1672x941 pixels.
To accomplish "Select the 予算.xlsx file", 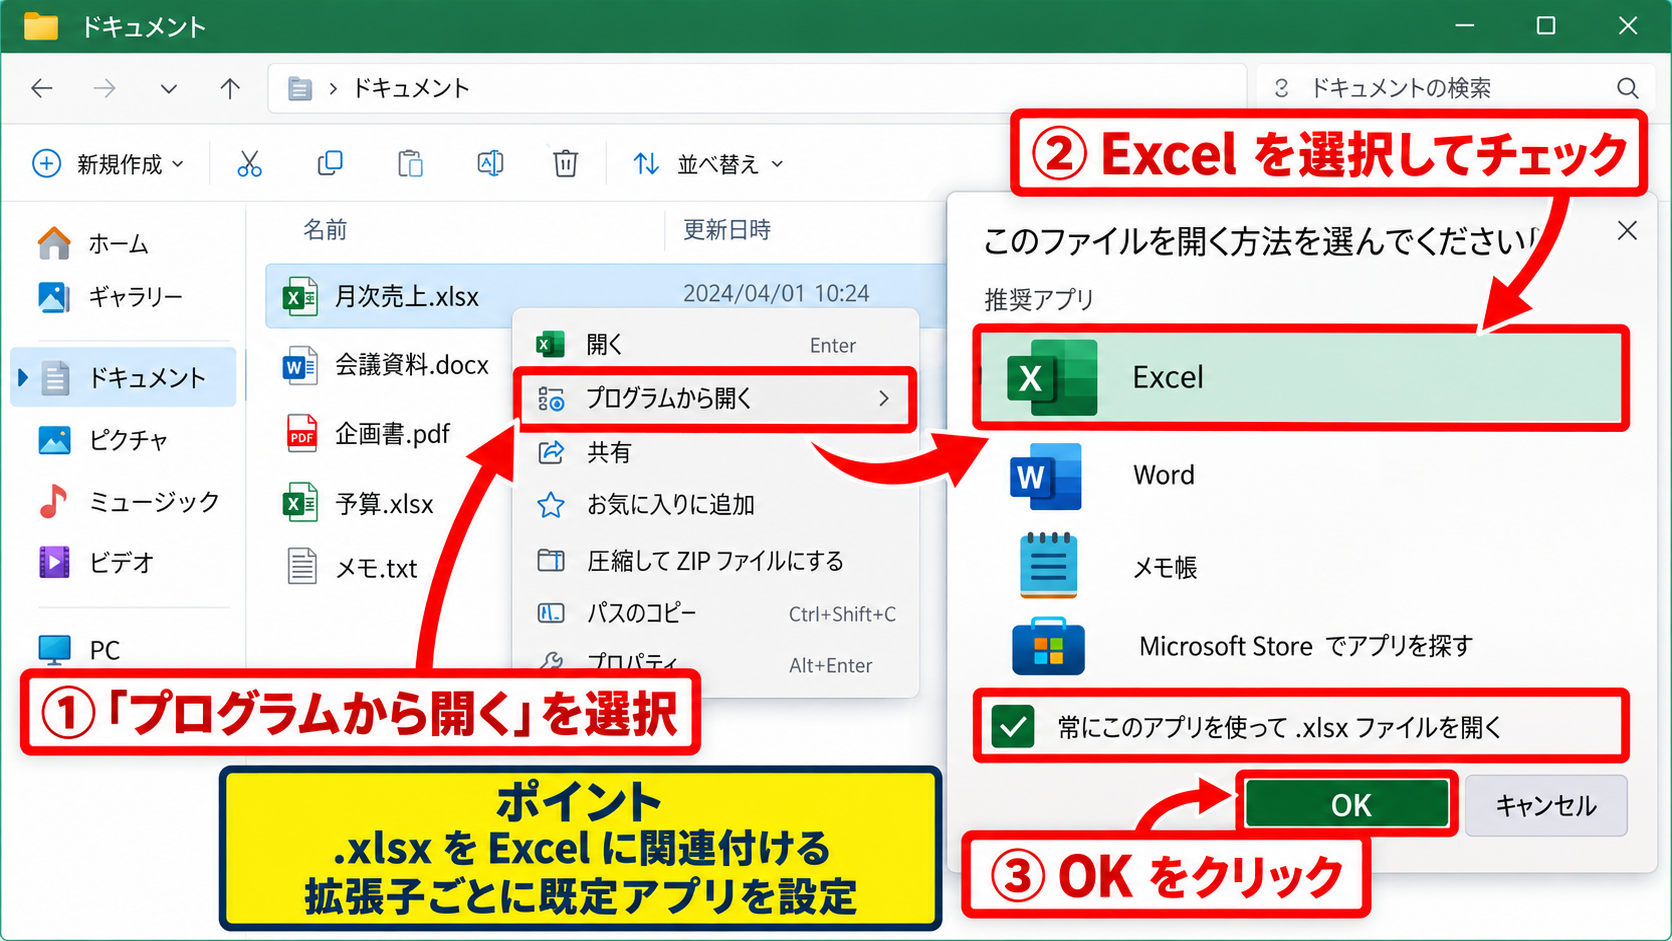I will click(x=359, y=503).
